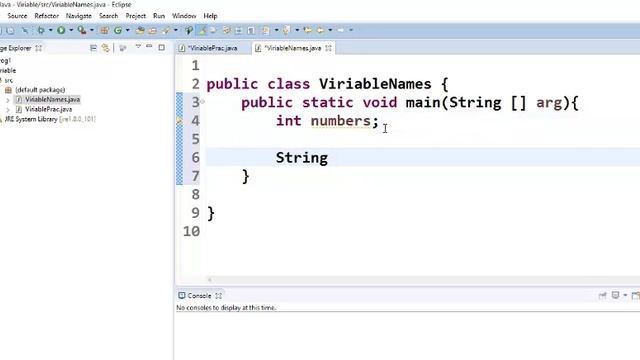Expand the ViriableNames.java tree node
This screenshot has height=360, width=640.
(8, 100)
